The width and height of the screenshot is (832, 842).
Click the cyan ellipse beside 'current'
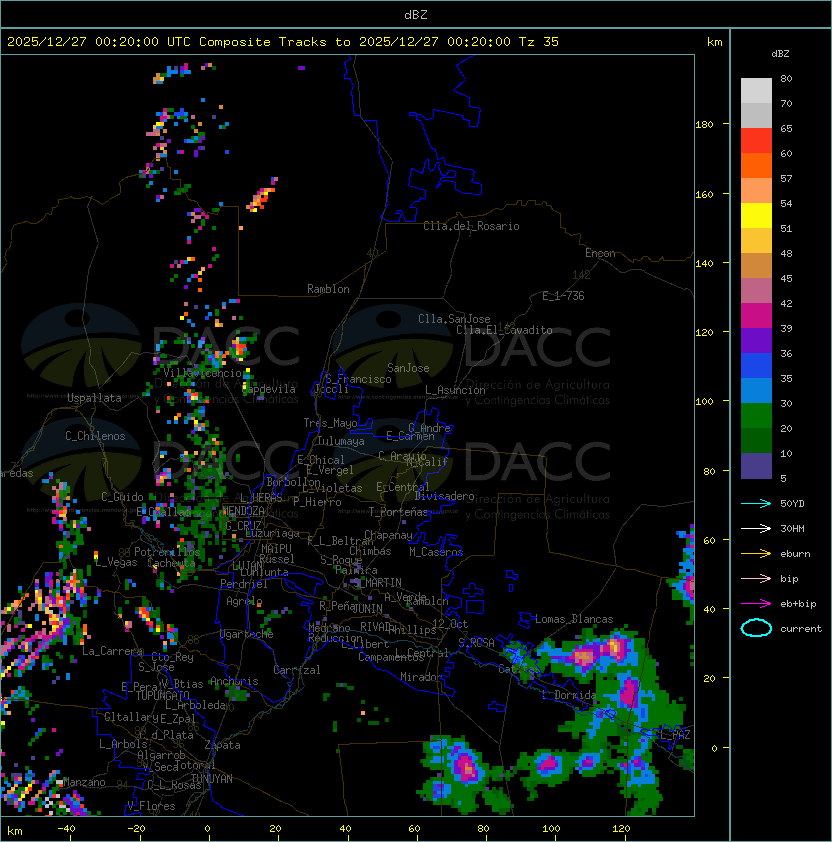click(x=756, y=628)
